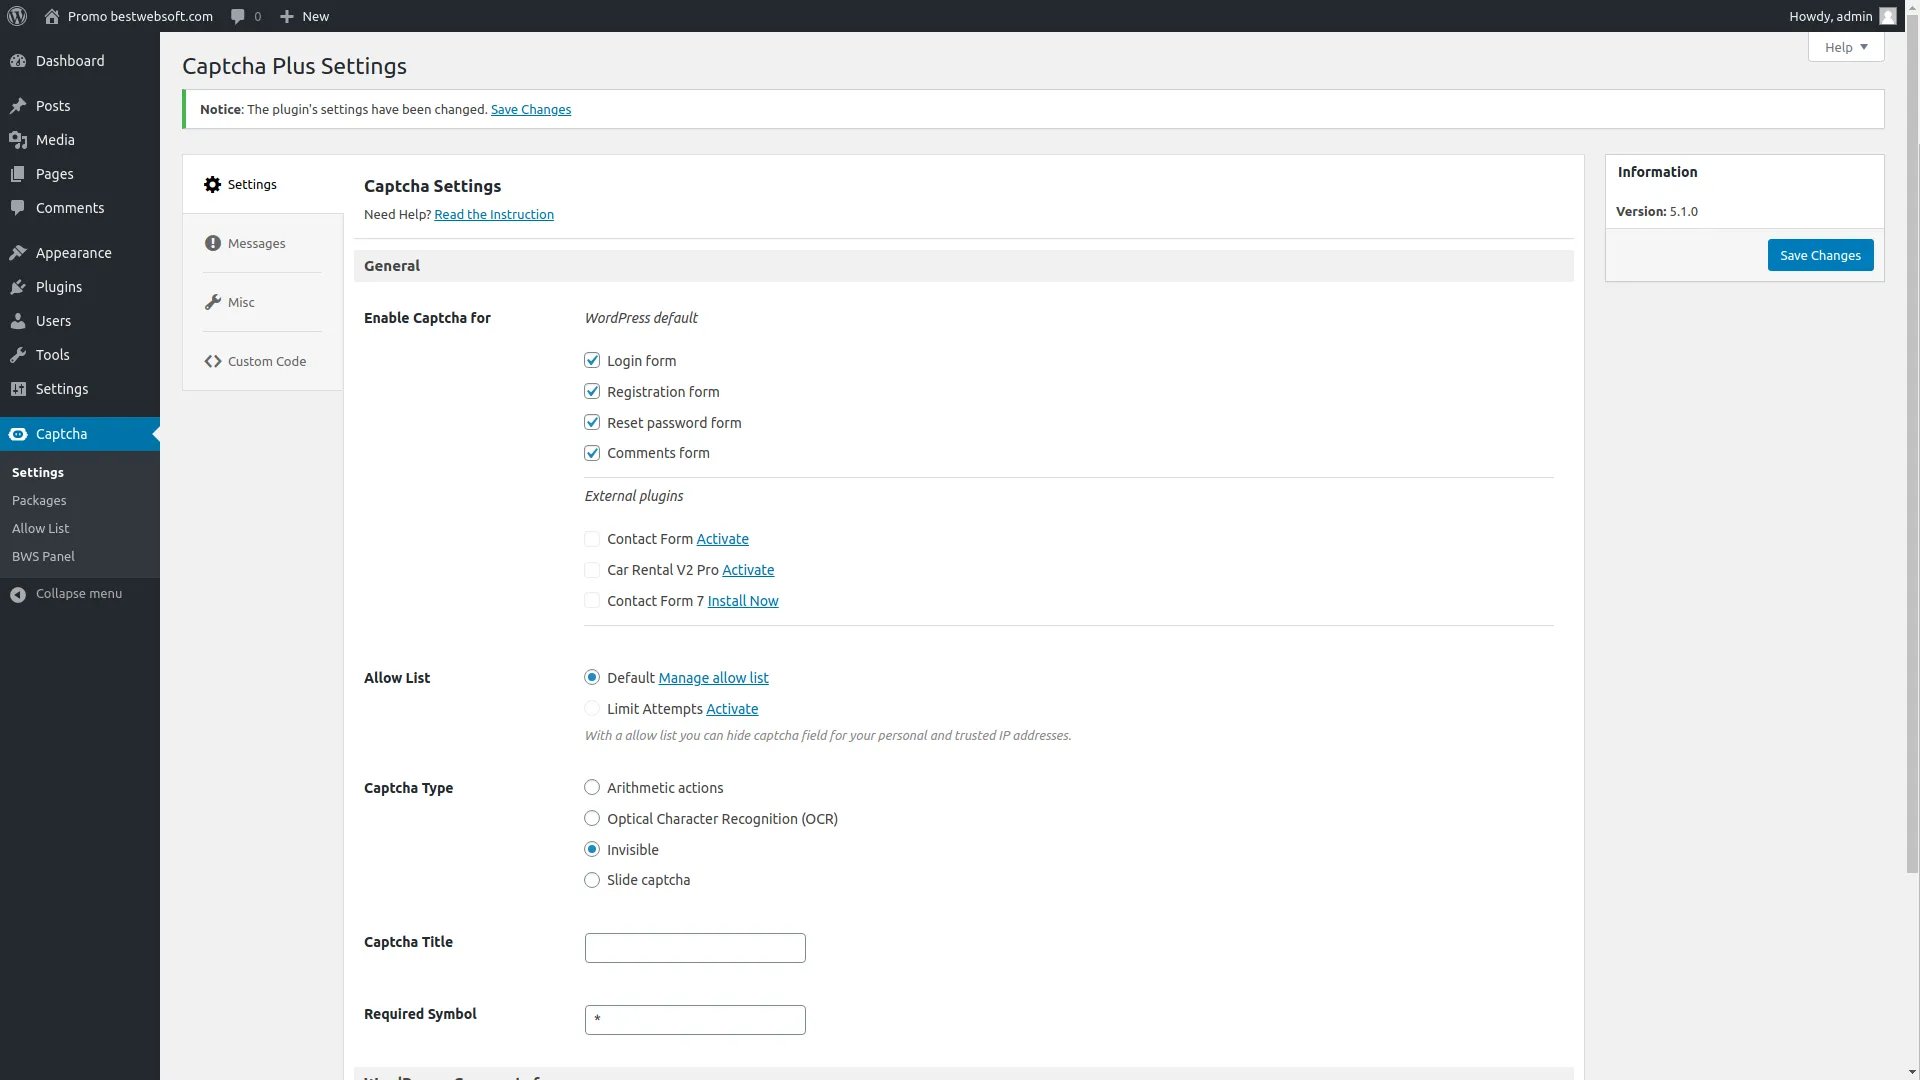Toggle the Login form checkbox
This screenshot has width=1920, height=1080.
(x=591, y=360)
